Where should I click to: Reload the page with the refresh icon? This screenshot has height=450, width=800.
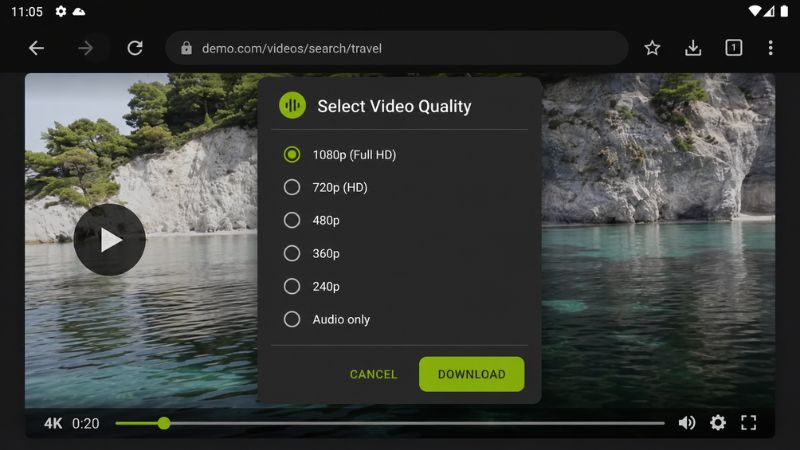pos(135,48)
